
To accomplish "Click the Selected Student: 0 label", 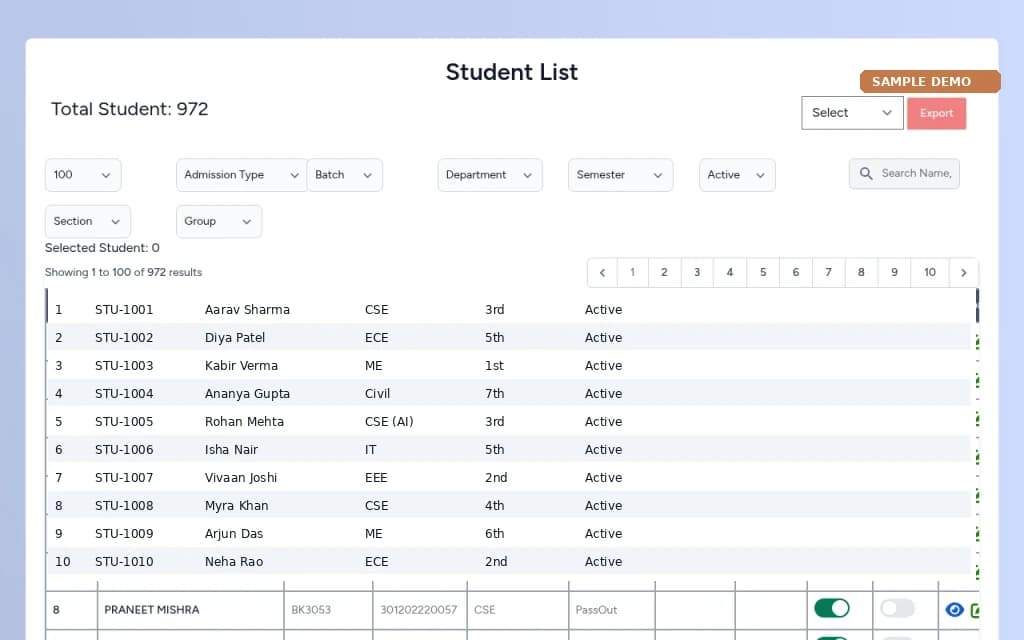I will (102, 248).
